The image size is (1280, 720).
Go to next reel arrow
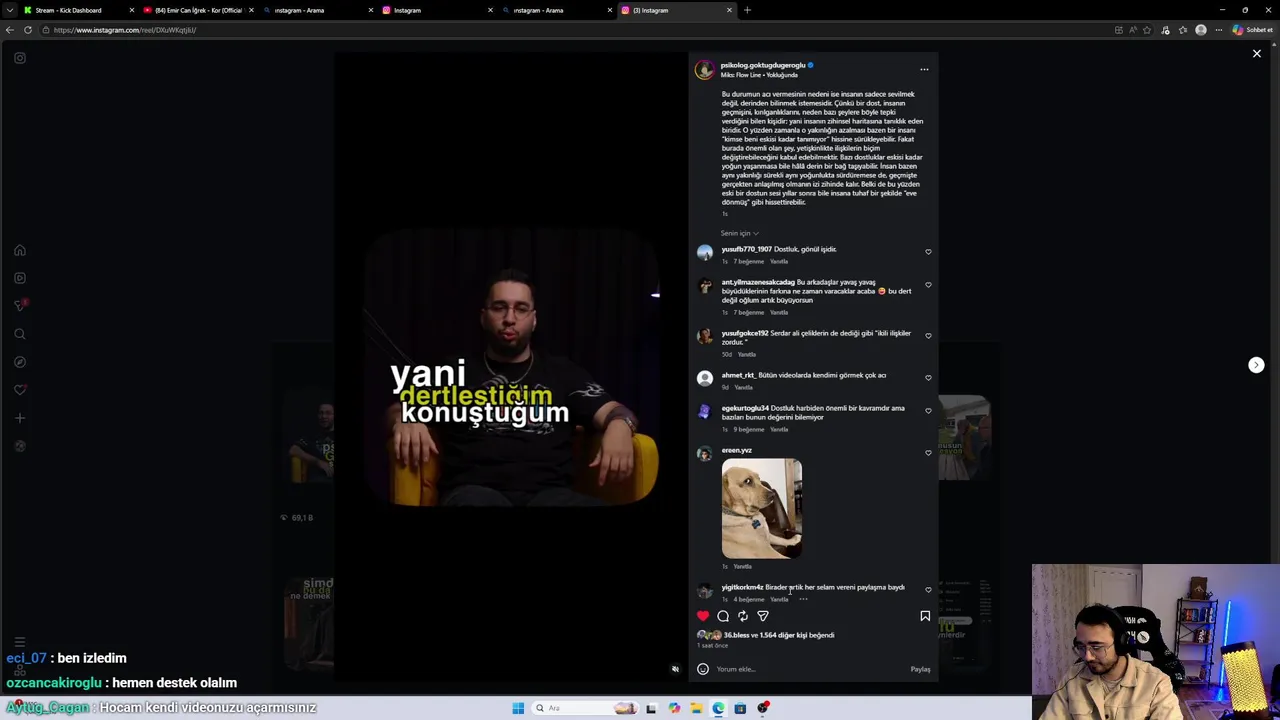[1256, 365]
